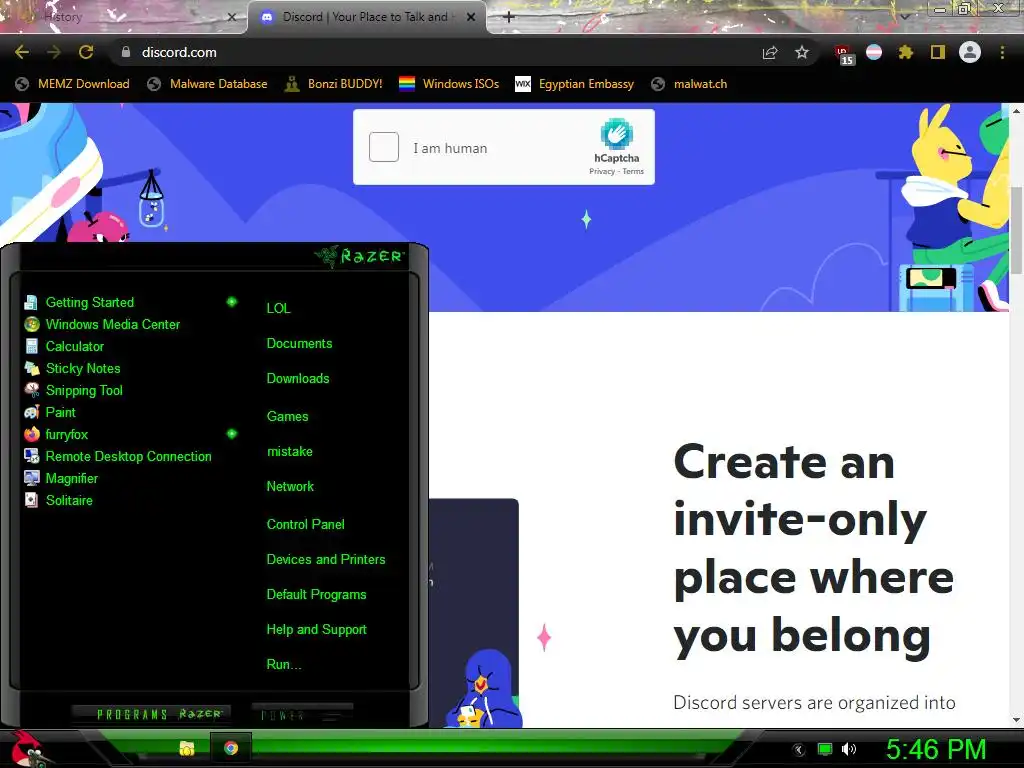Show hidden tray icons arrow

point(798,750)
